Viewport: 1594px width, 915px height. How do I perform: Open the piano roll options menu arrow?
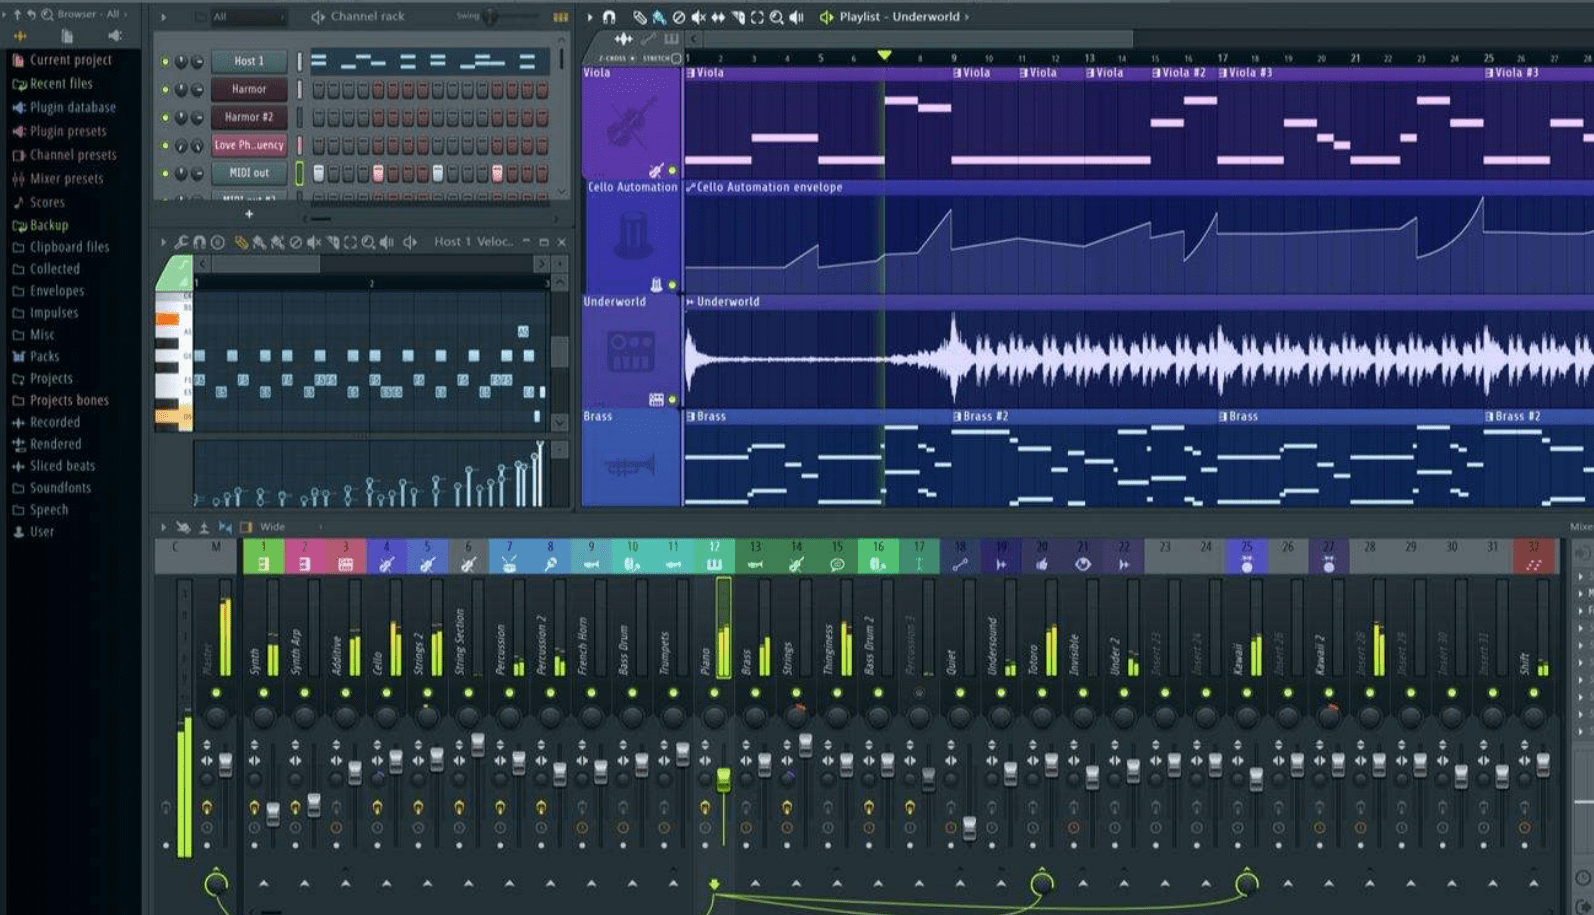[x=163, y=242]
